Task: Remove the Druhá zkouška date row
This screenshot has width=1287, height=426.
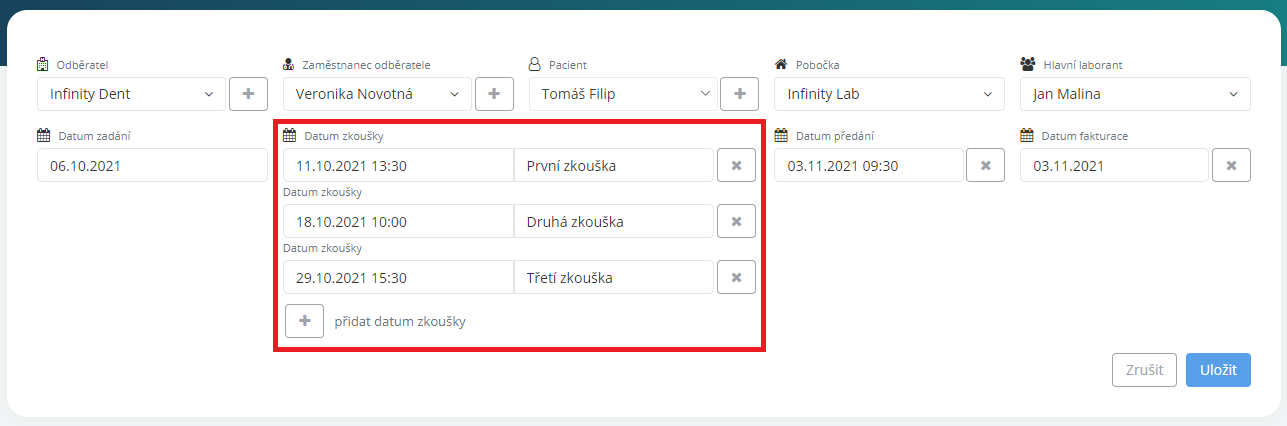Action: point(737,221)
